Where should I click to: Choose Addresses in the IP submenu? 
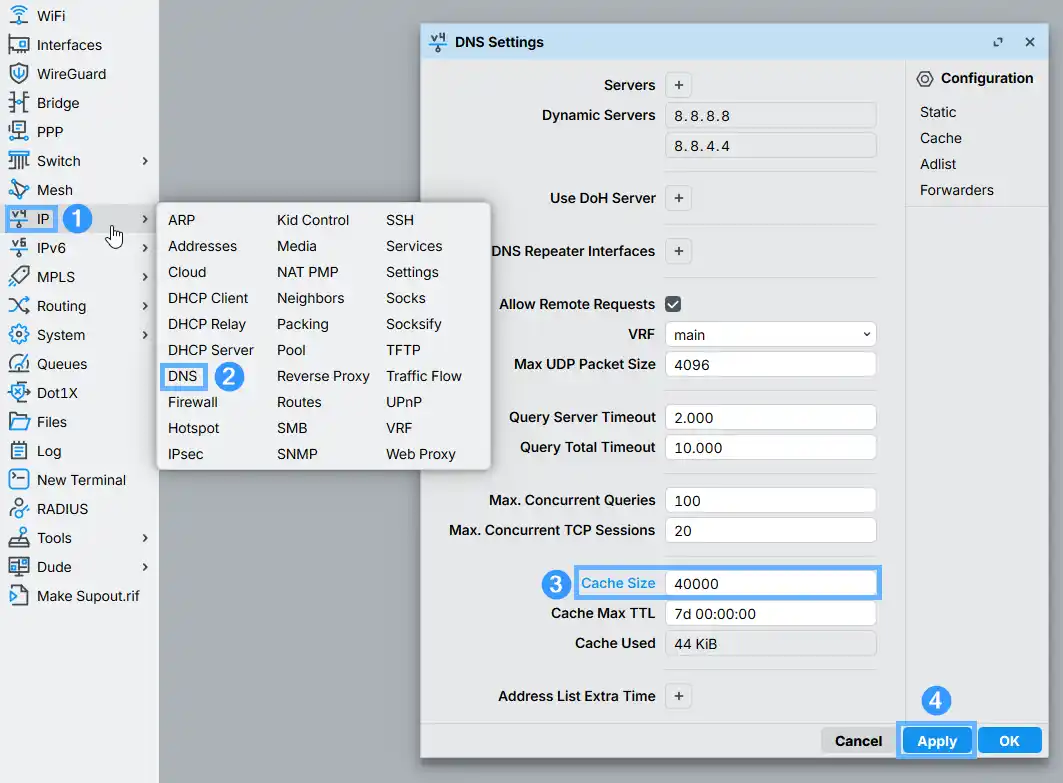tap(203, 246)
